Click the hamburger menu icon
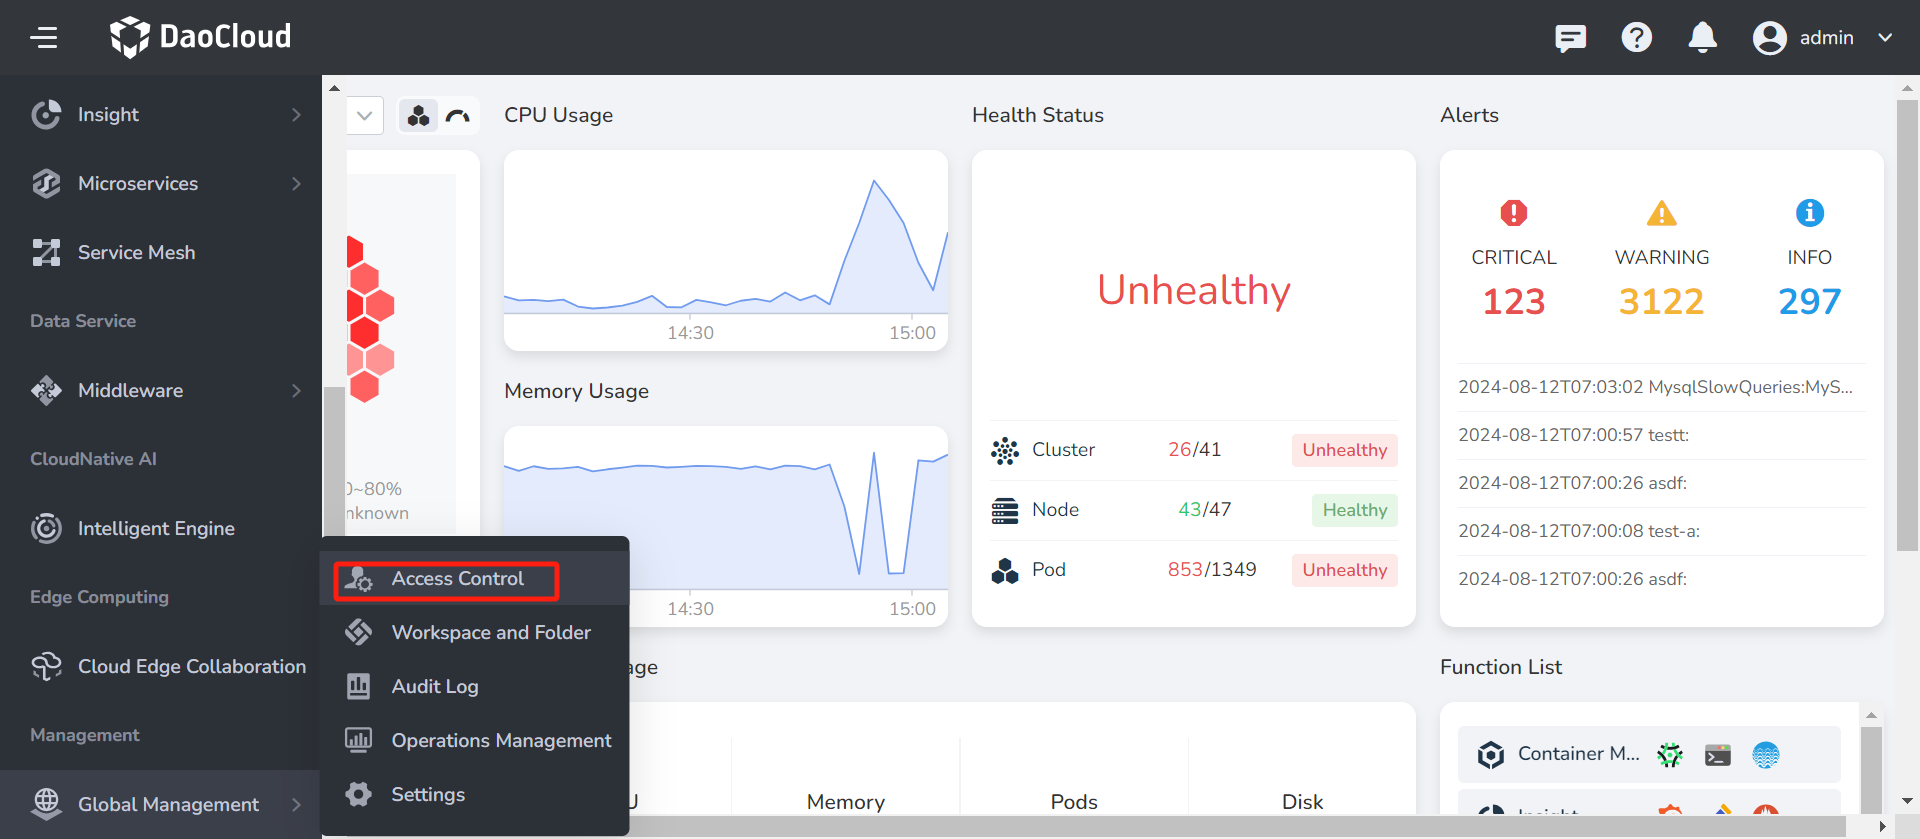 [44, 38]
